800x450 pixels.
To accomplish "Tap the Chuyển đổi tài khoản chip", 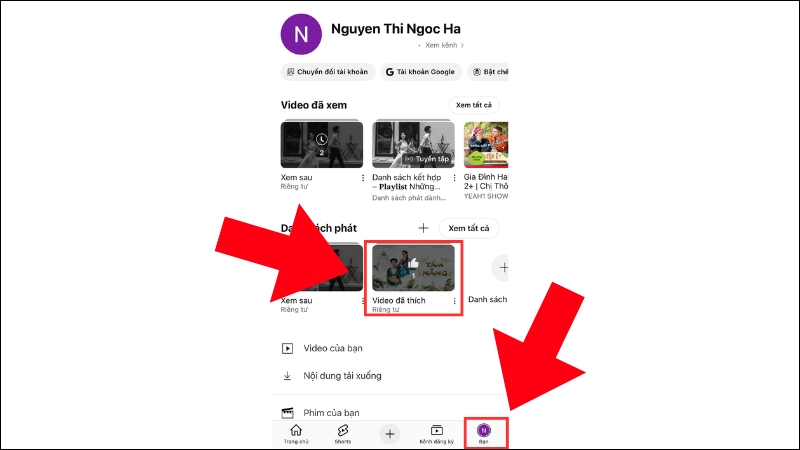I will [x=326, y=72].
